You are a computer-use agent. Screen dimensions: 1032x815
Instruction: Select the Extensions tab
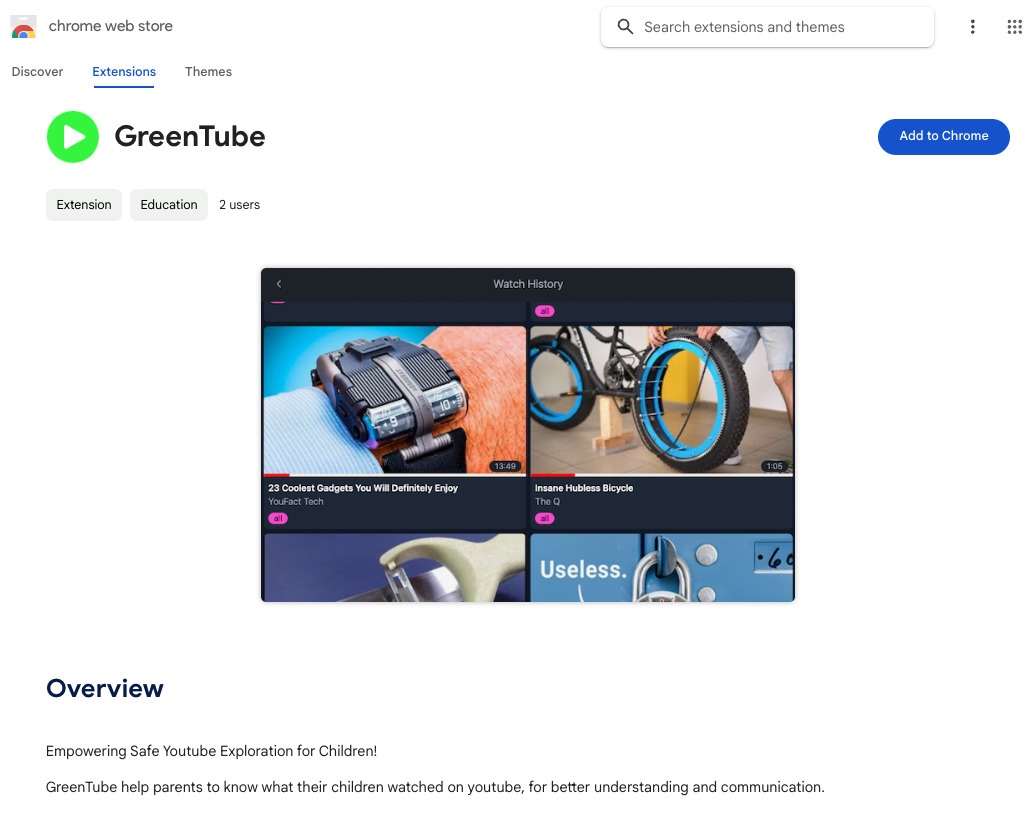(124, 72)
